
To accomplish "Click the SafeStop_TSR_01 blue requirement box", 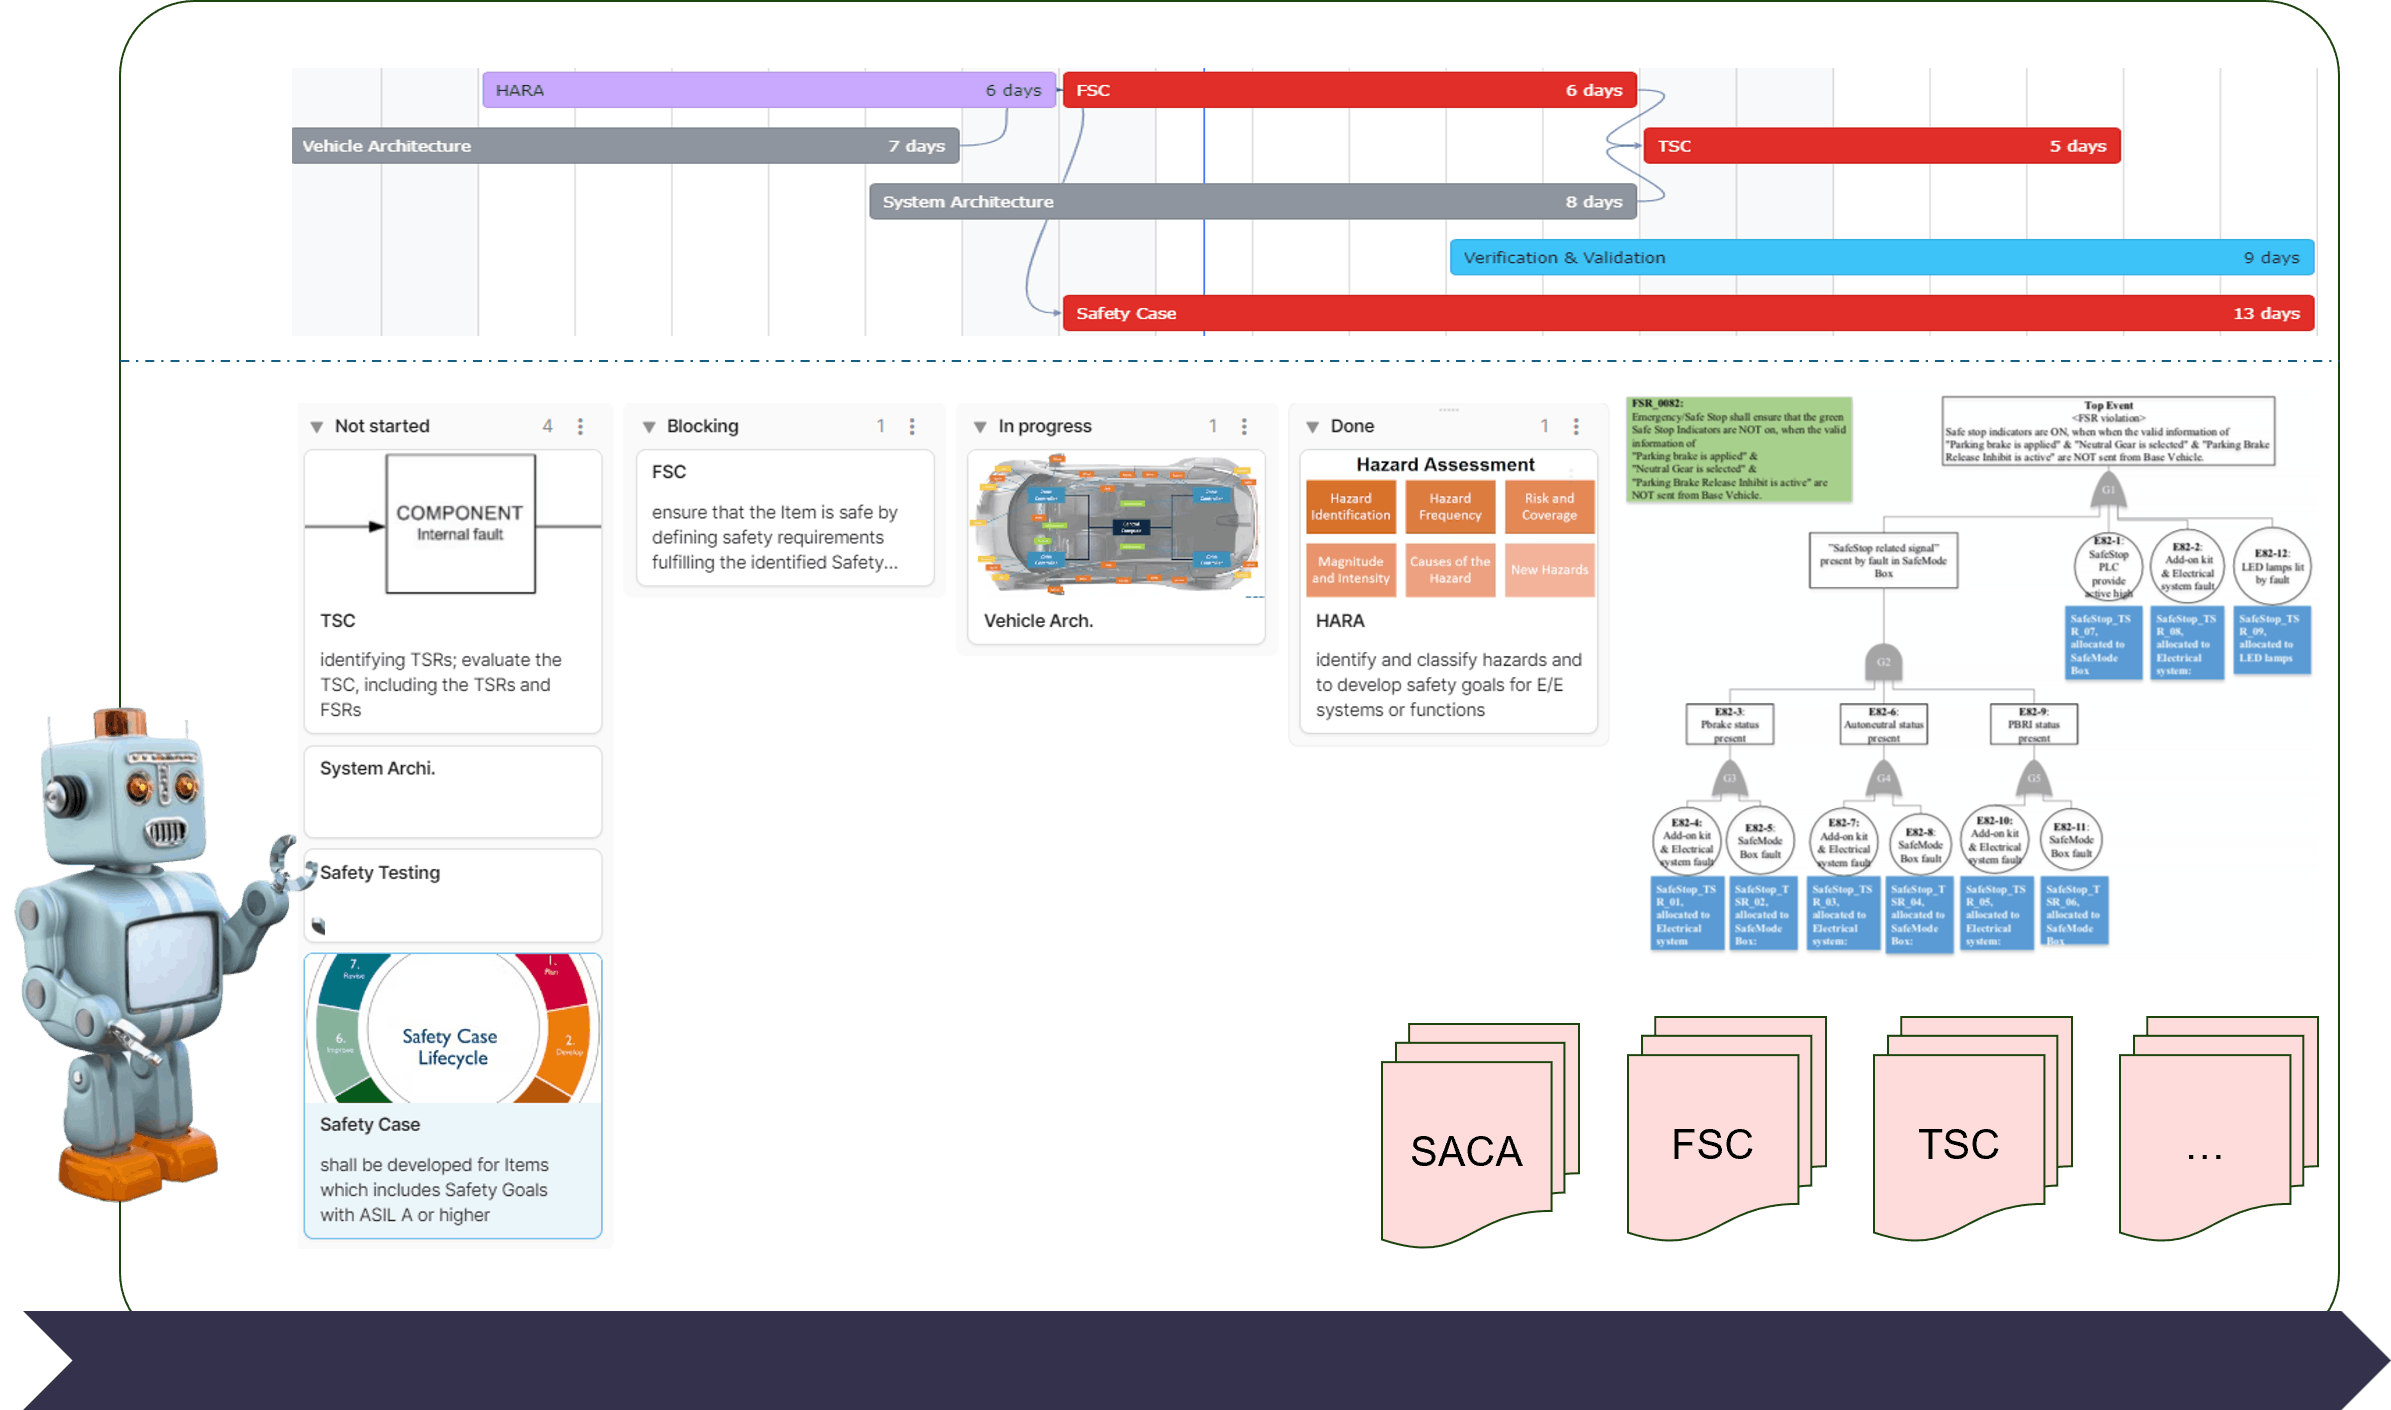I will [x=1687, y=913].
